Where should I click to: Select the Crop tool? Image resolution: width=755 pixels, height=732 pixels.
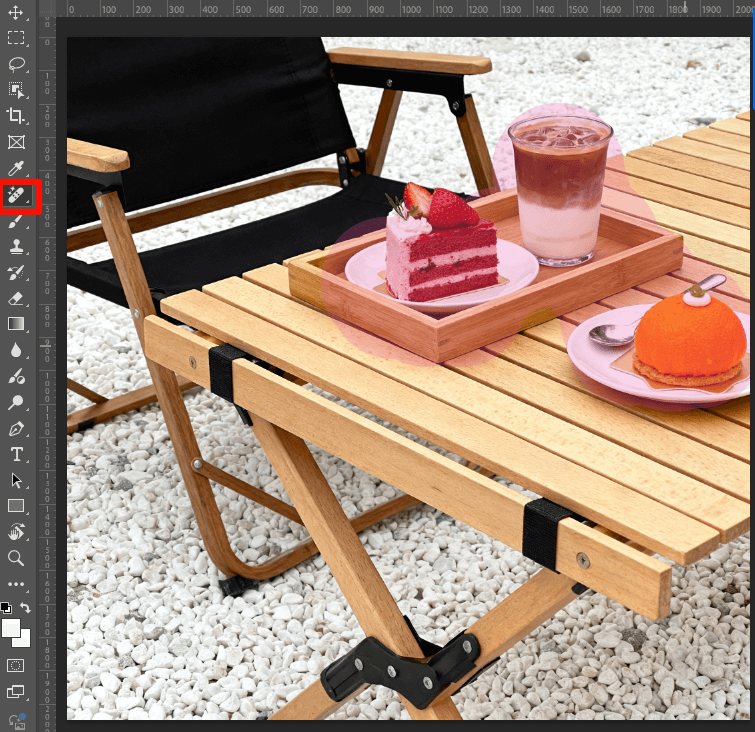coord(16,116)
